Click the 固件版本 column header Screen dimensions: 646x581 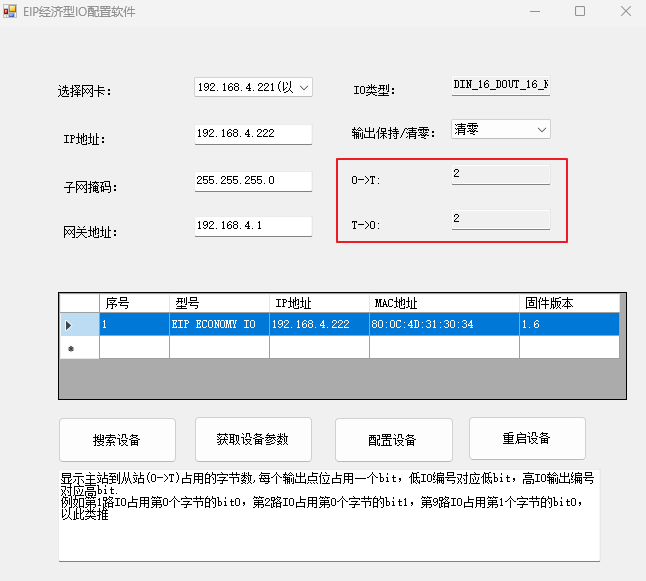[x=569, y=303]
